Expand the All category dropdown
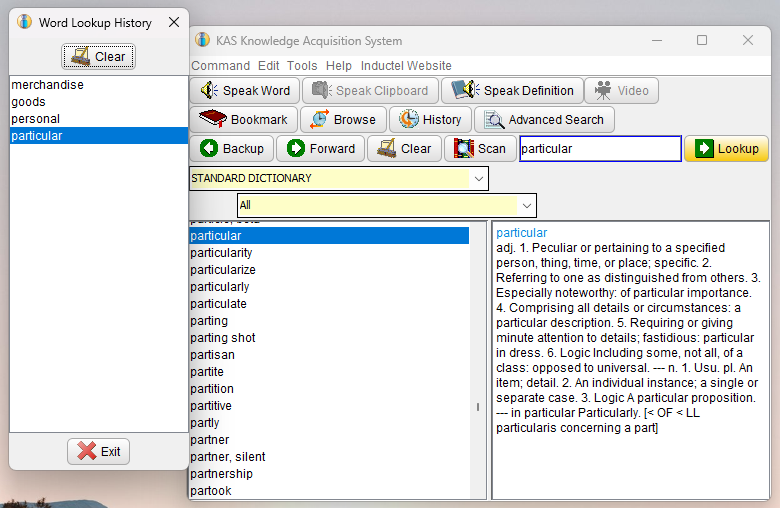 click(526, 205)
